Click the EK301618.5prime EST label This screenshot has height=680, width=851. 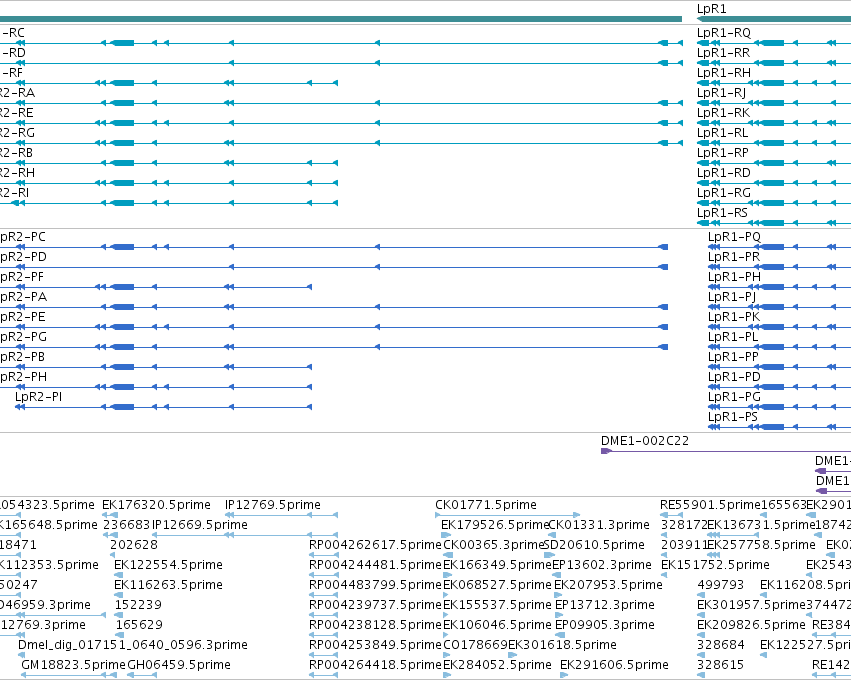[x=562, y=645]
